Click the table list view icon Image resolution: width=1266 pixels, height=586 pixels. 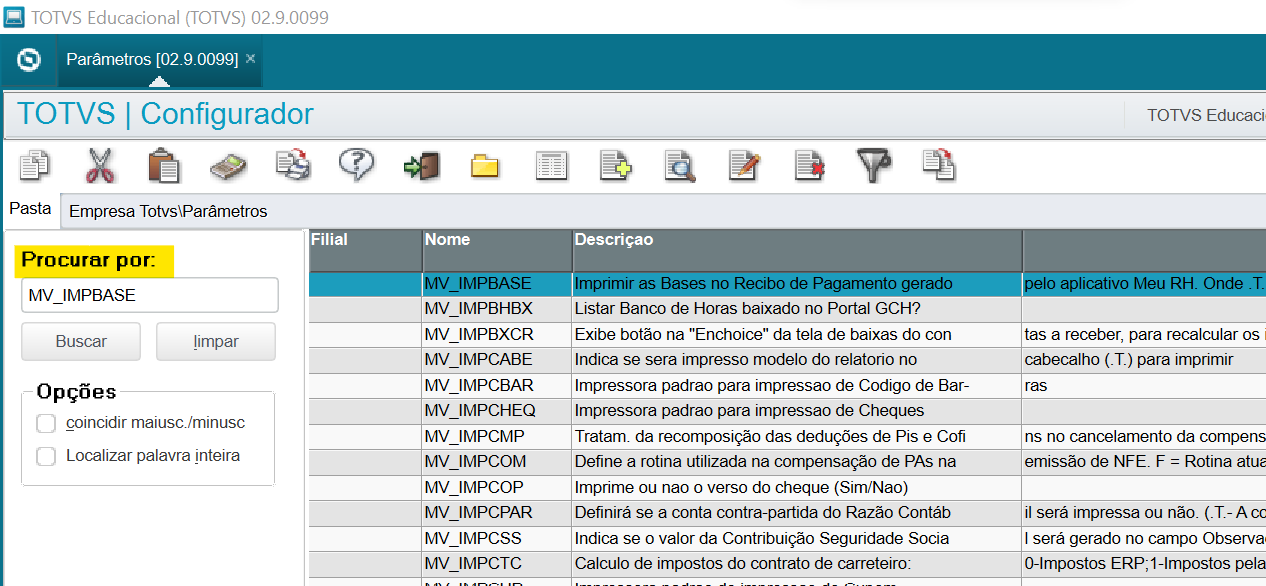point(551,165)
